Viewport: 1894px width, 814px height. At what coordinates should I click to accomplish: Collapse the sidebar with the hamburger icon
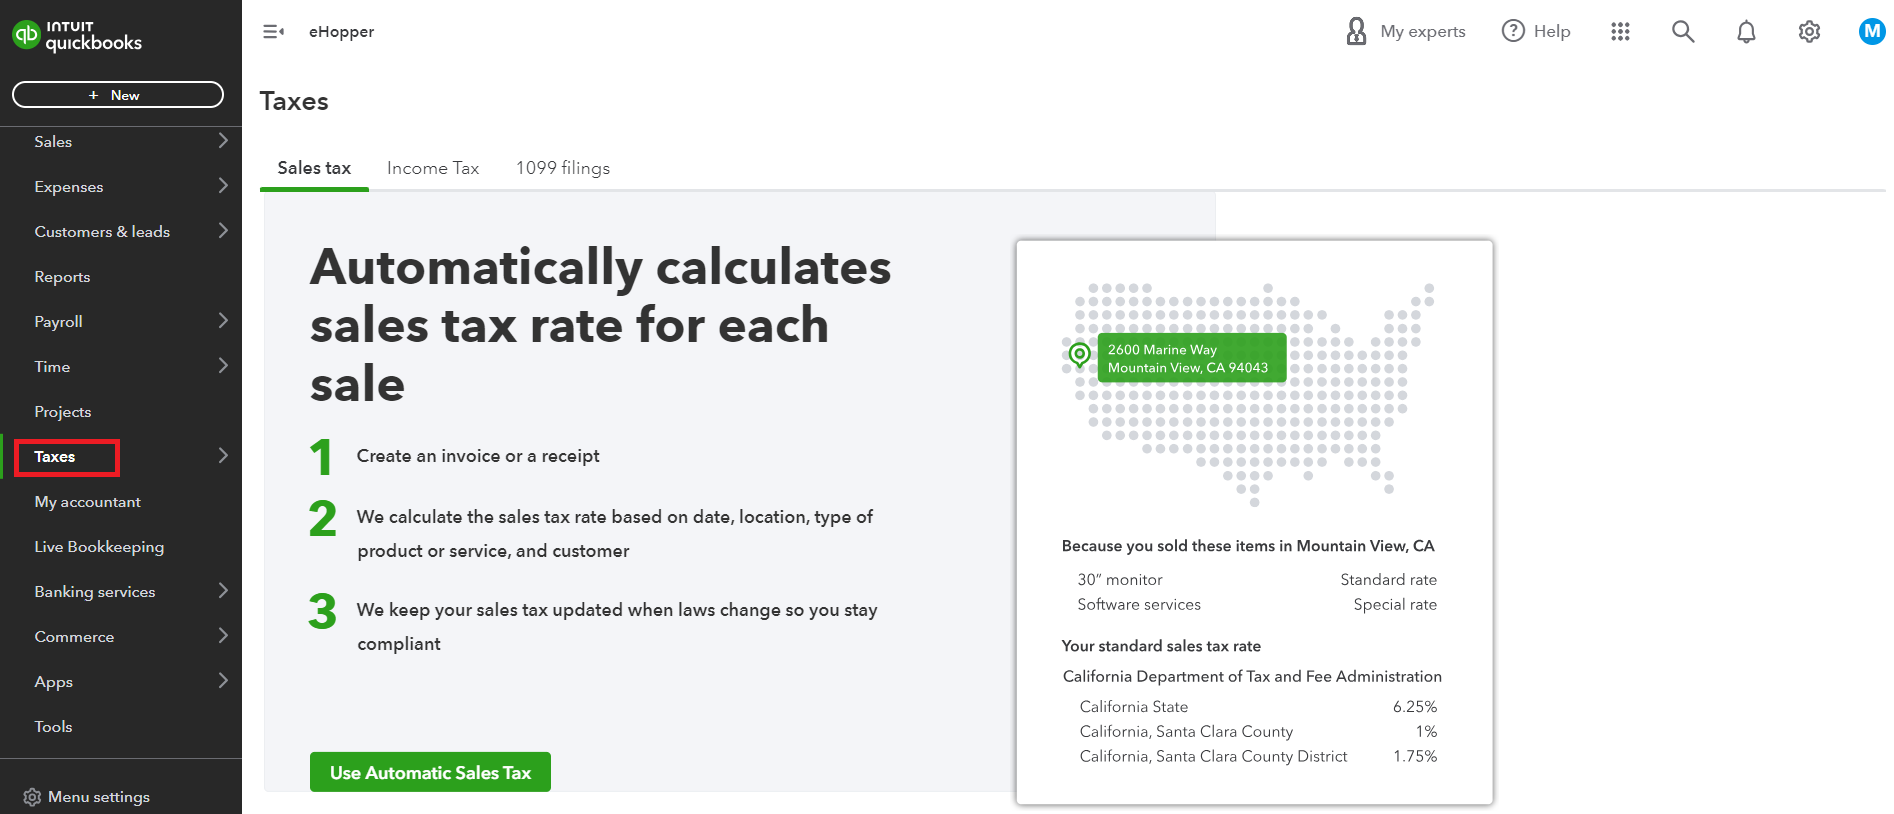(273, 32)
